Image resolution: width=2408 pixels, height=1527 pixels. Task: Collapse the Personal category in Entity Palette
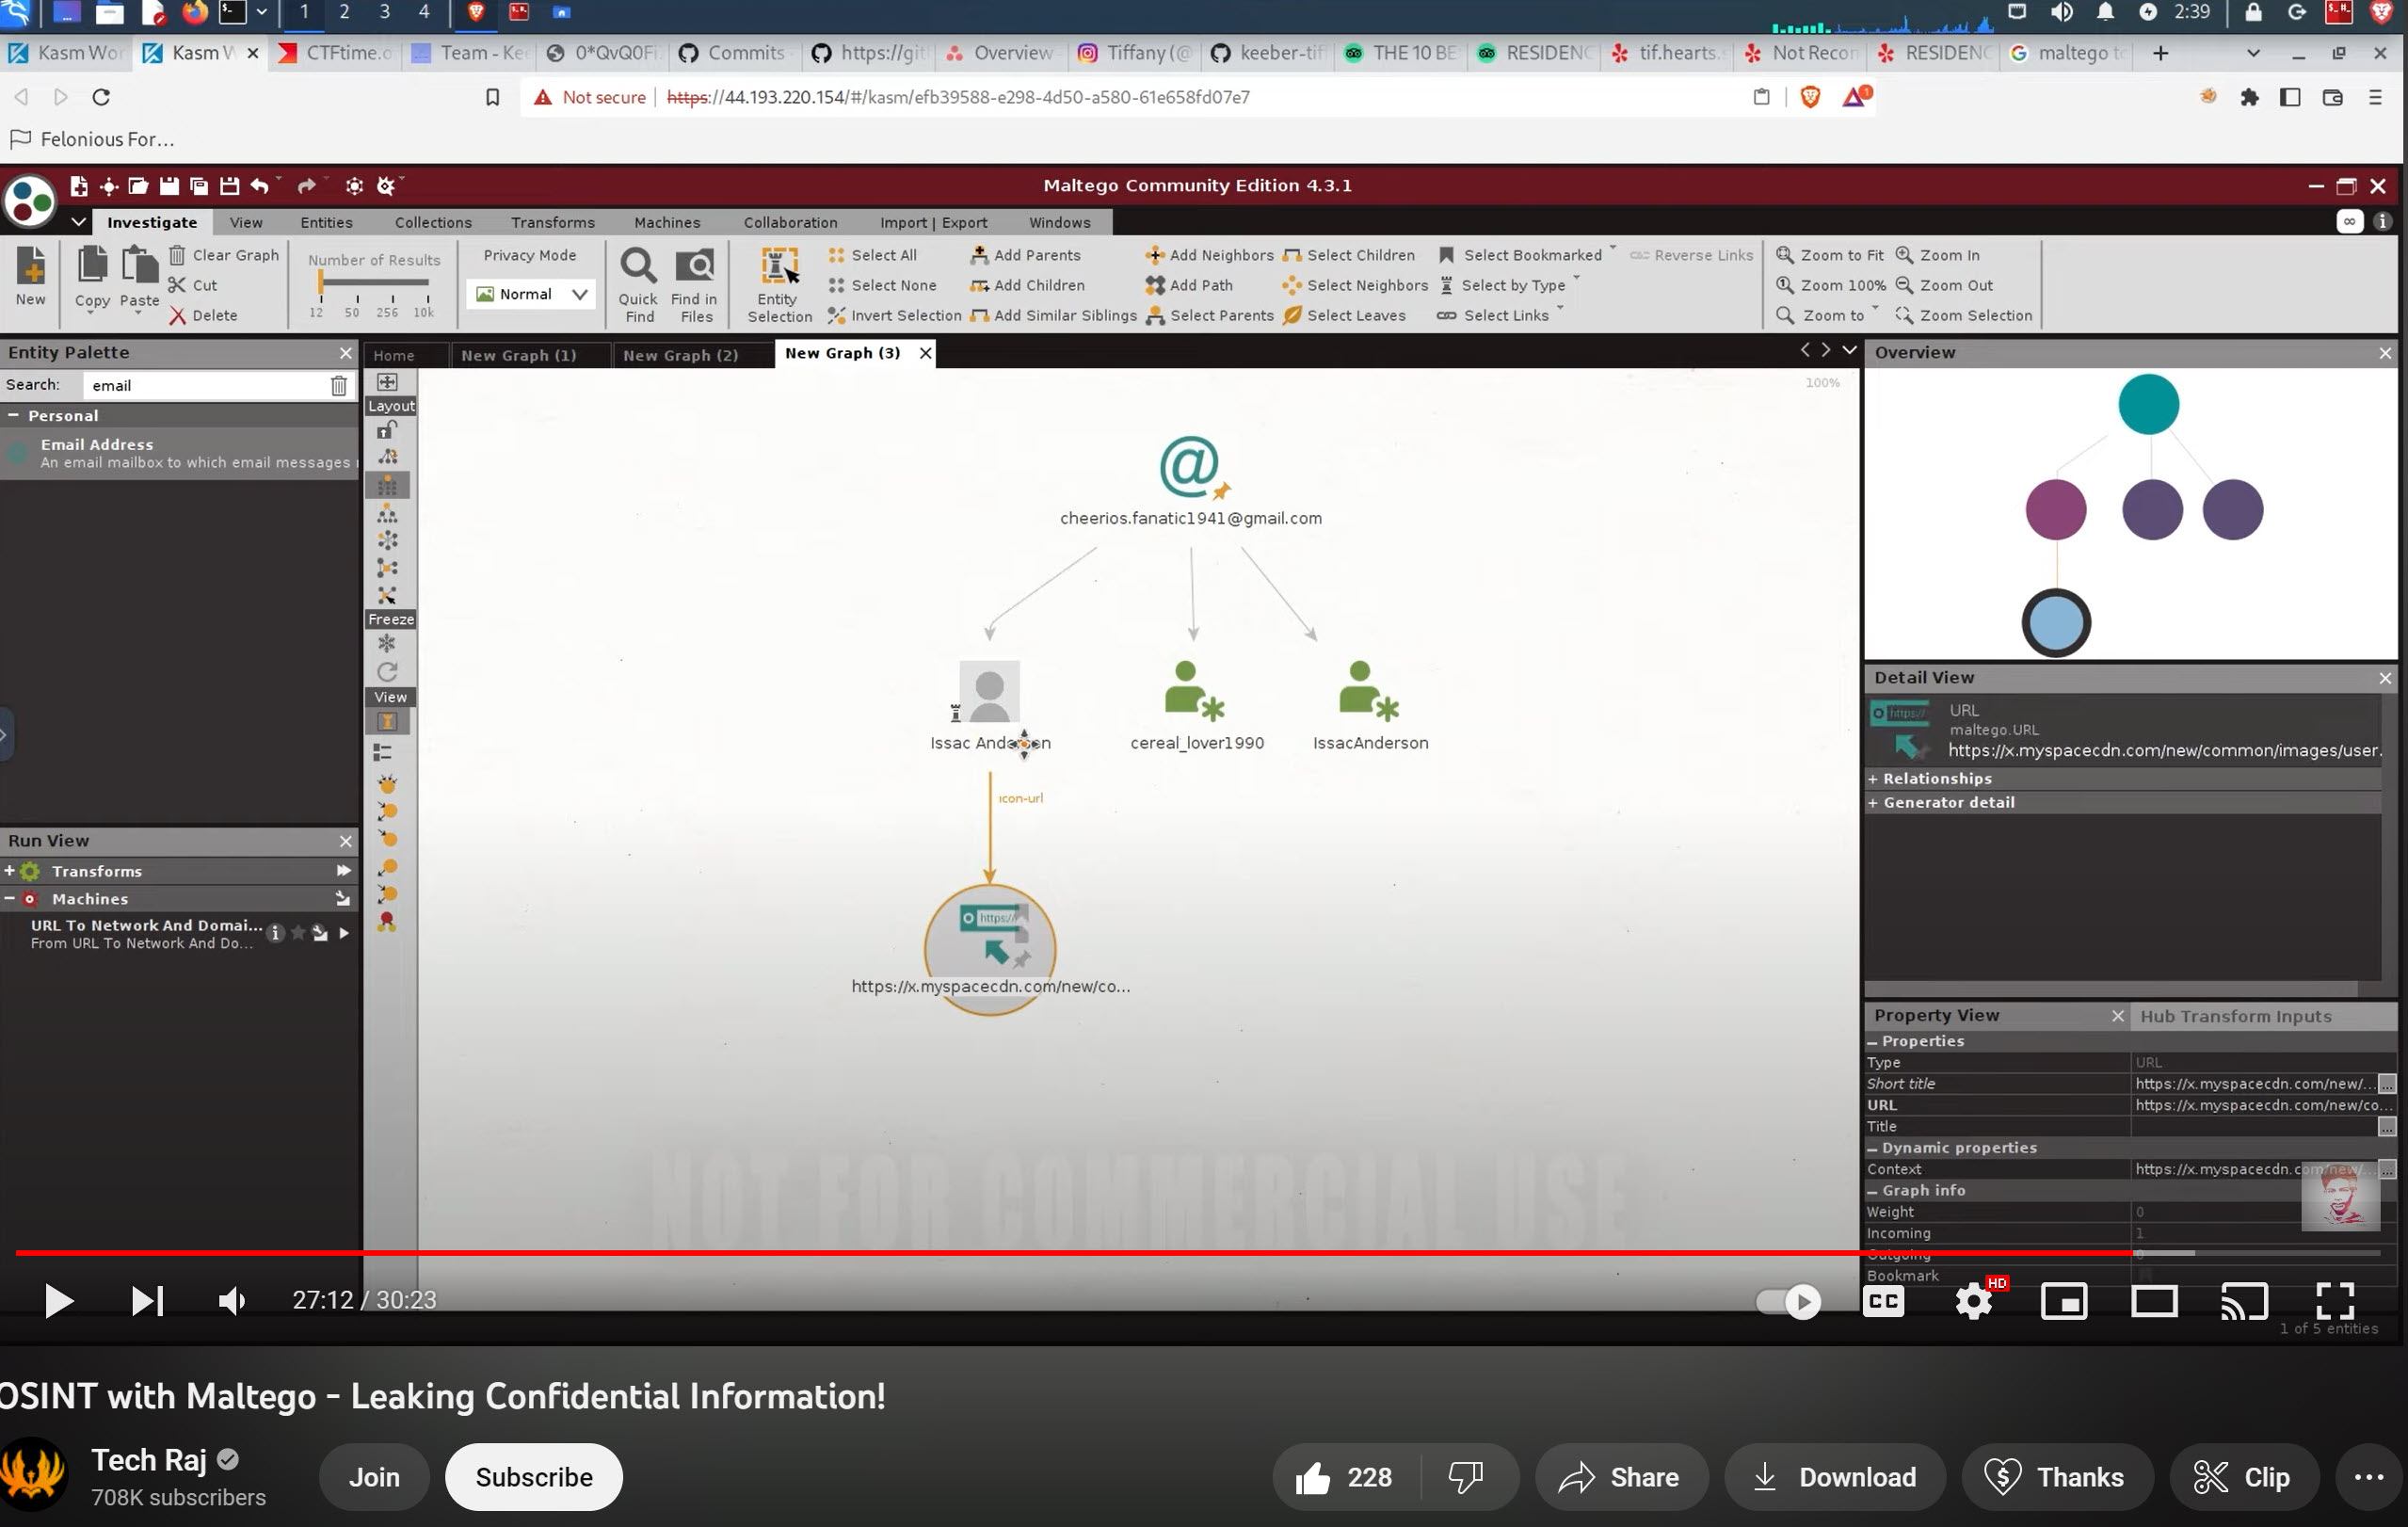click(x=14, y=415)
